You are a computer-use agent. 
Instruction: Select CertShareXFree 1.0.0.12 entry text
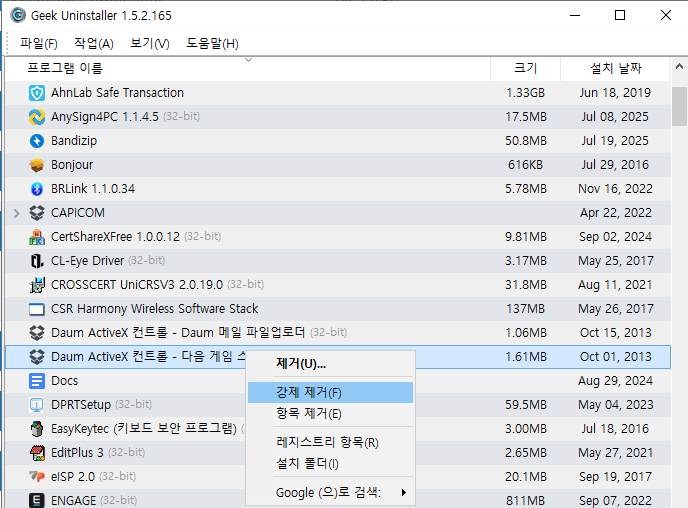(115, 237)
